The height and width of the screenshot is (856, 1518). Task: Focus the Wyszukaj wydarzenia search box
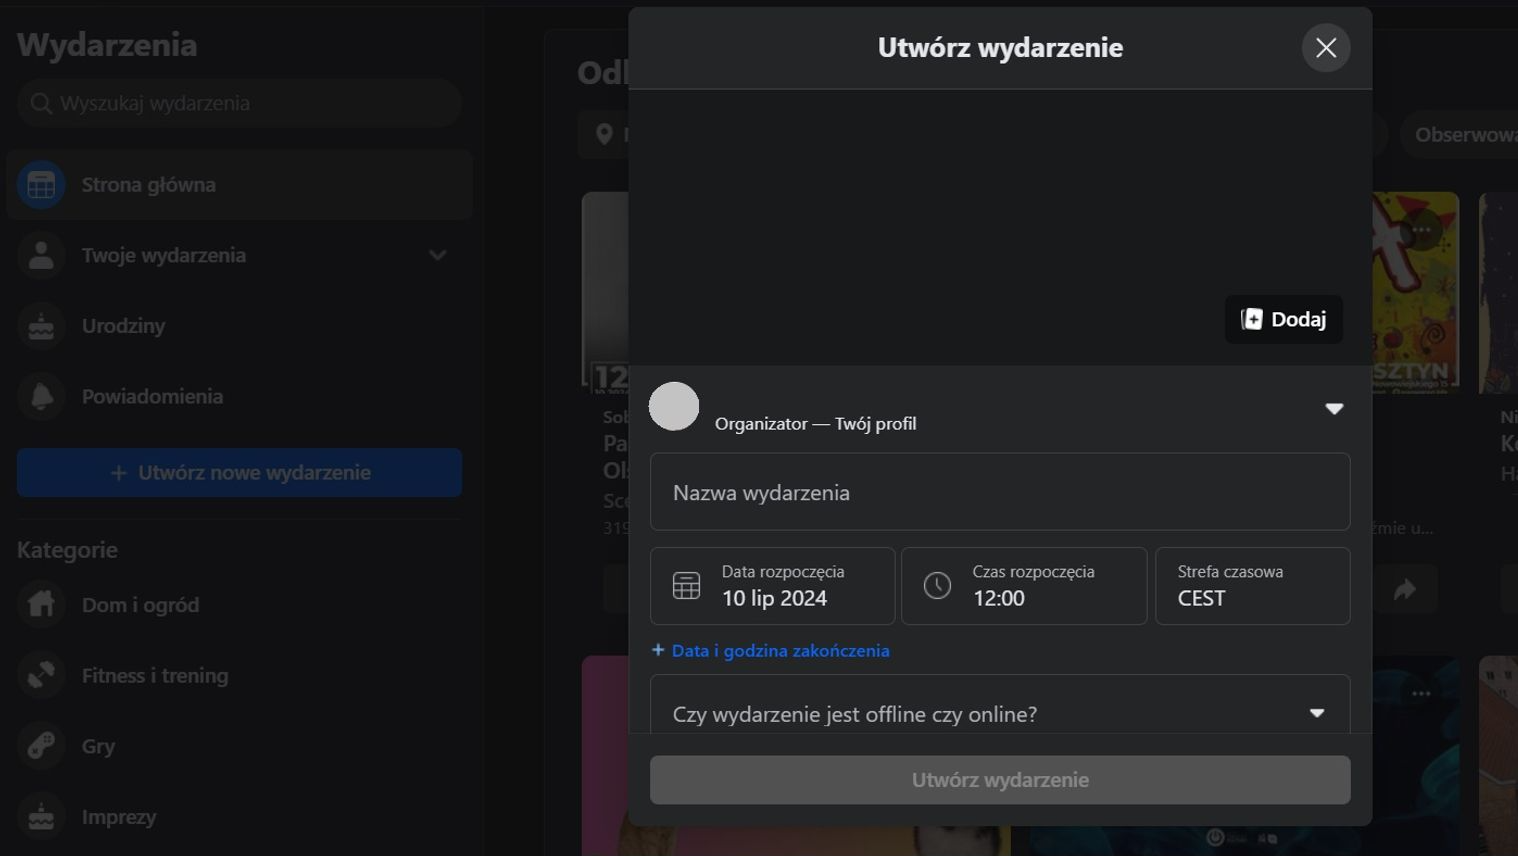(239, 103)
